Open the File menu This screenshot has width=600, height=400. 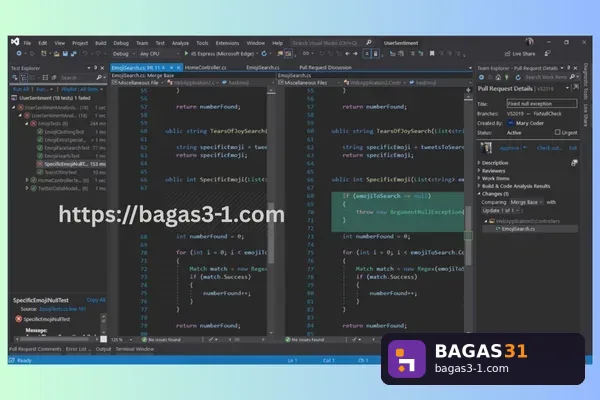click(27, 43)
